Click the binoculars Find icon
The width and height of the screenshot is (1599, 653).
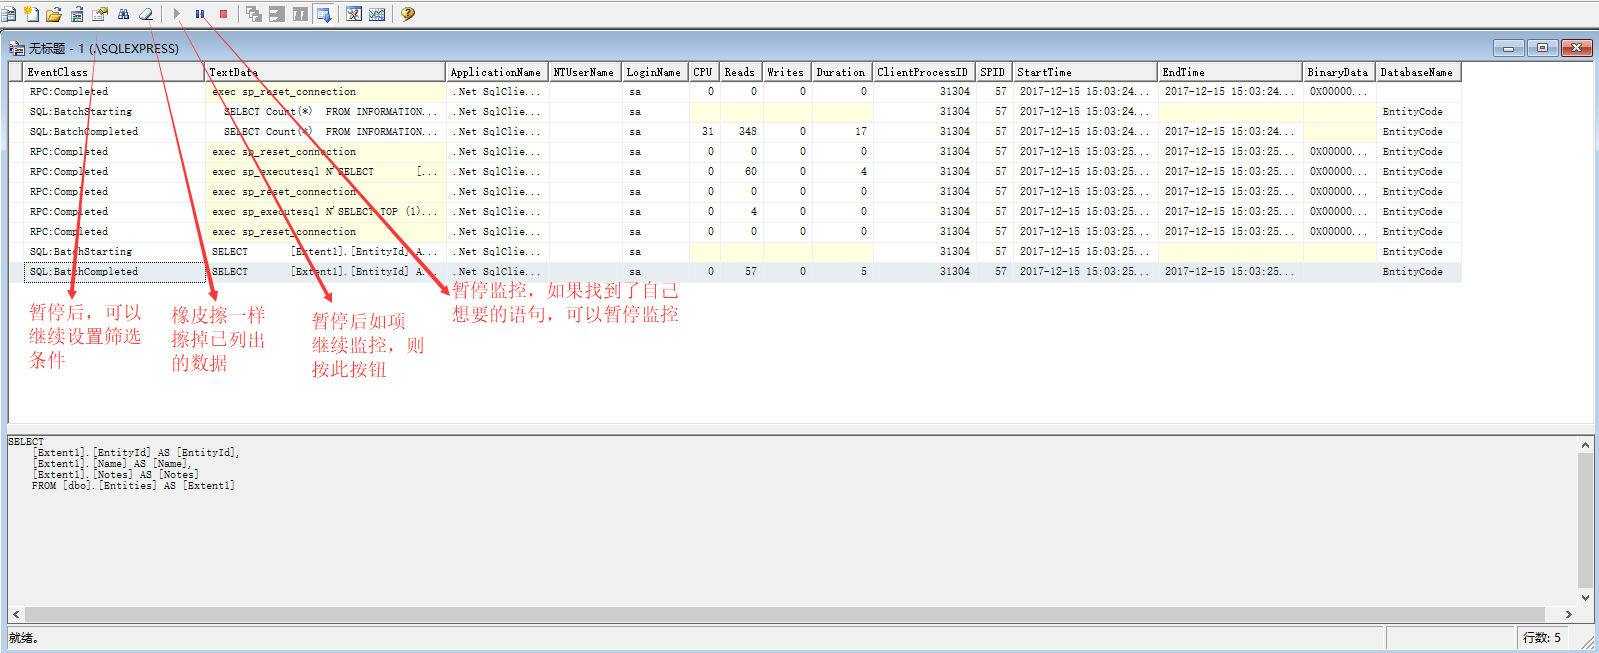[x=123, y=14]
